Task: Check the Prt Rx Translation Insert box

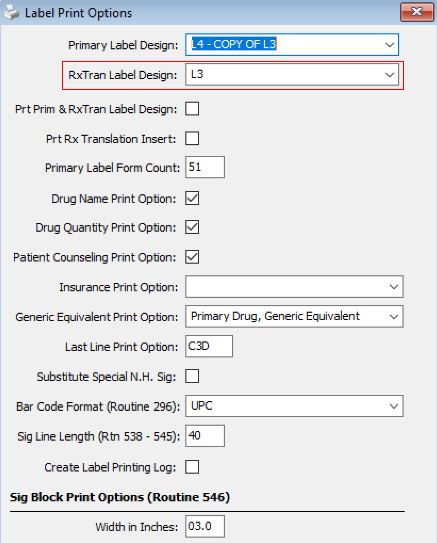Action: click(x=192, y=139)
